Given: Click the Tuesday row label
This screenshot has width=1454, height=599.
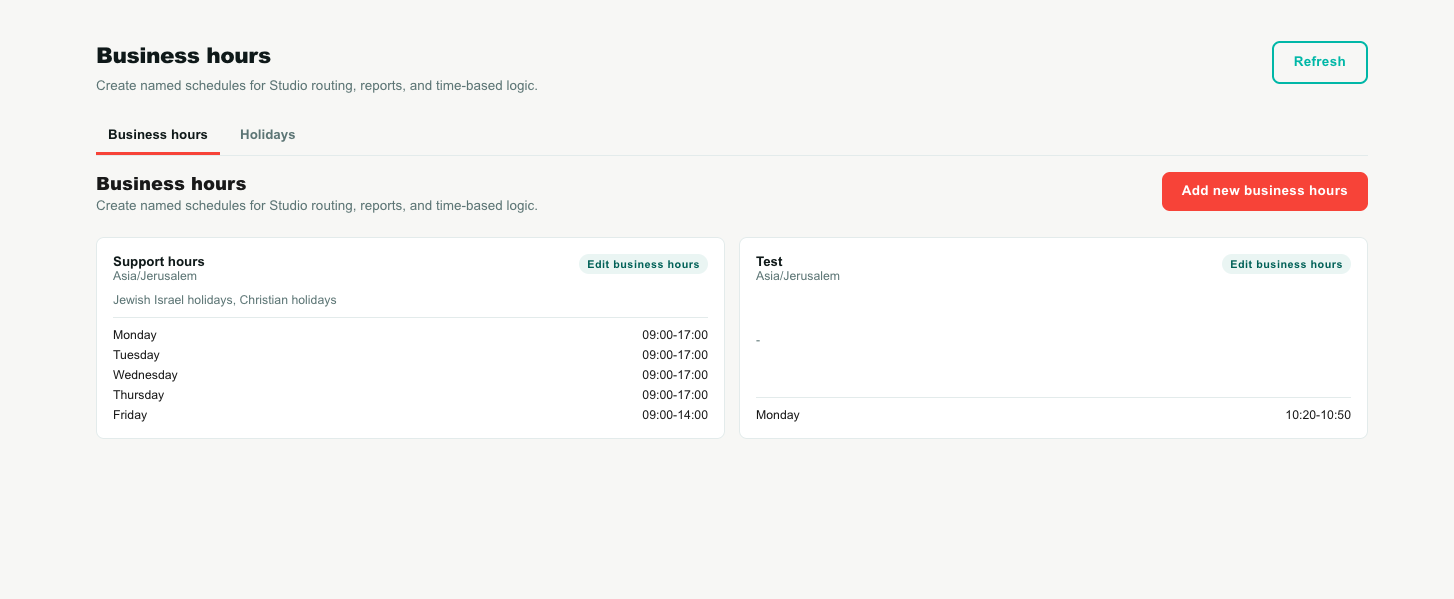Looking at the screenshot, I should [136, 355].
